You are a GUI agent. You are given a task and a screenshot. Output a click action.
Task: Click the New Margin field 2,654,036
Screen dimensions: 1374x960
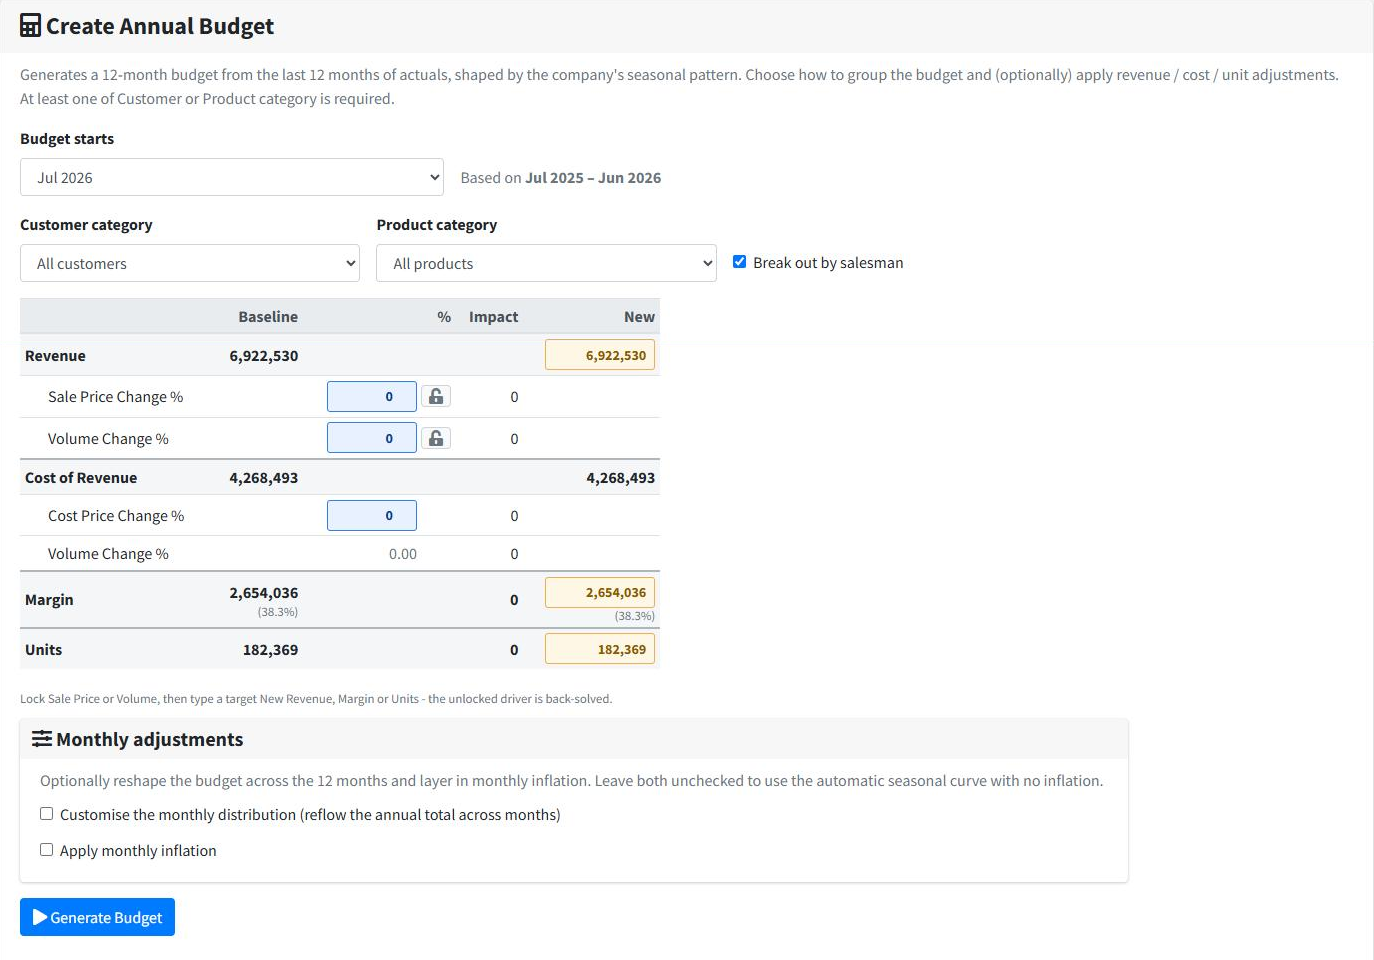coord(600,592)
